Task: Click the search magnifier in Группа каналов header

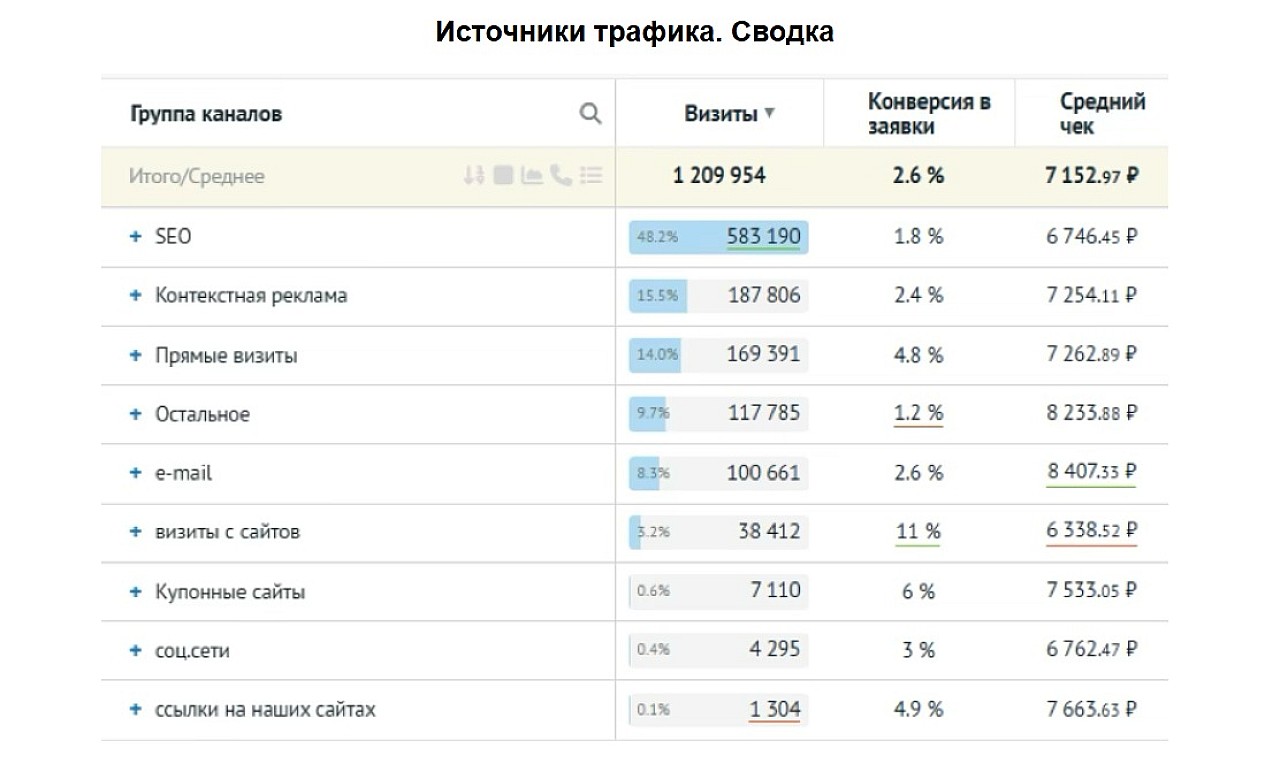Action: pos(590,114)
